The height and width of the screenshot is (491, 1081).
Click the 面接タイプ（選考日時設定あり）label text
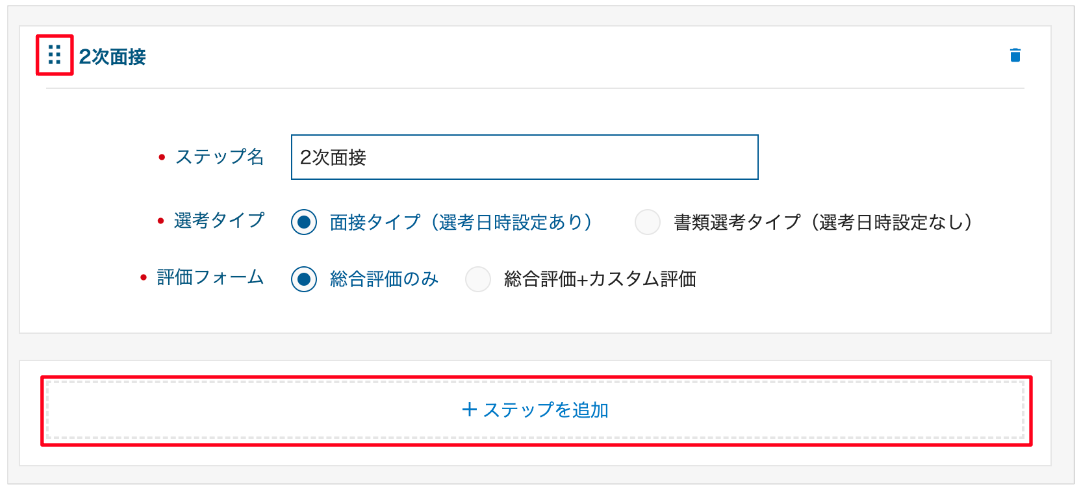pyautogui.click(x=461, y=222)
